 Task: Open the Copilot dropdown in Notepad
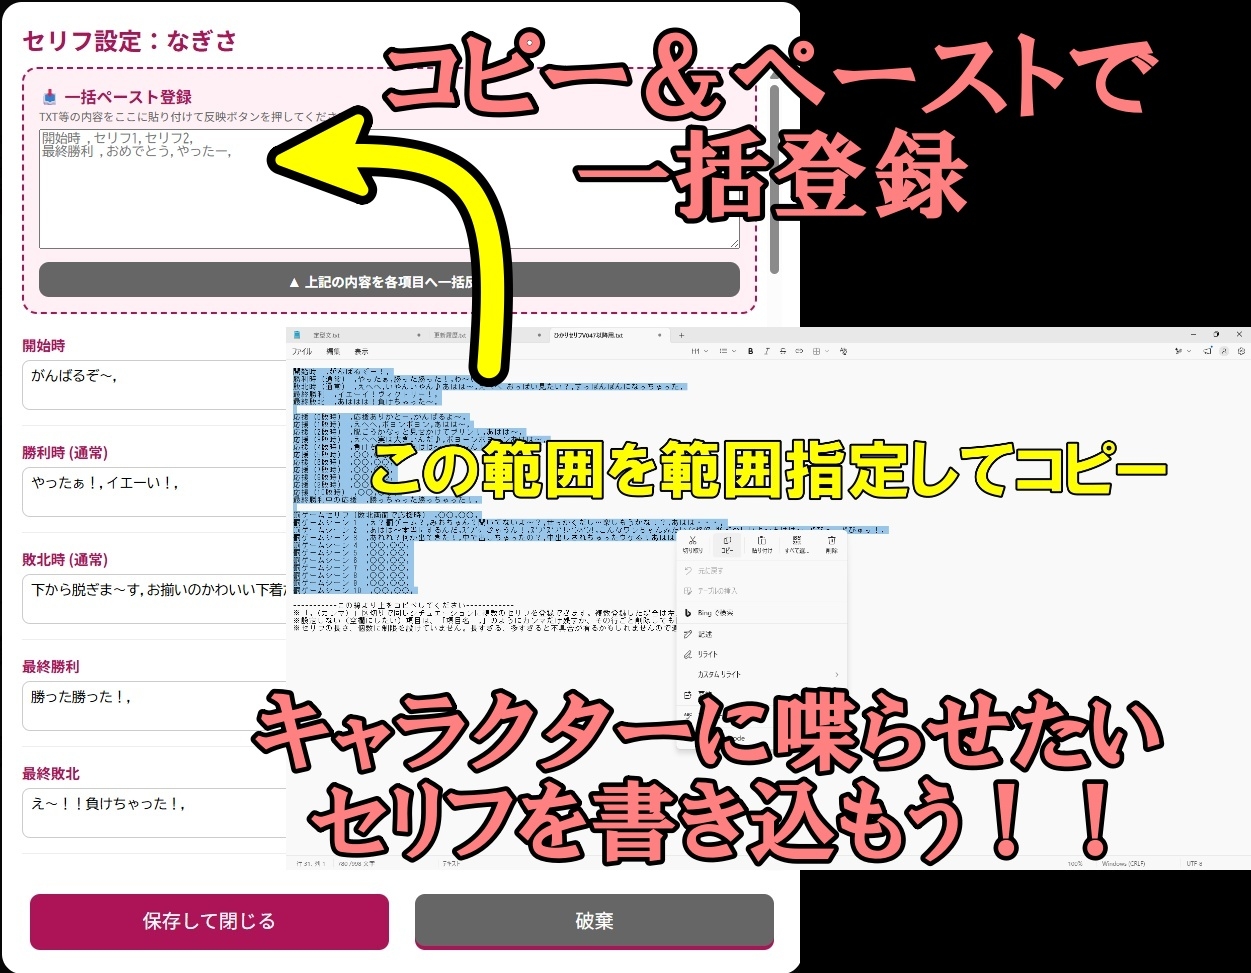[x=1182, y=351]
